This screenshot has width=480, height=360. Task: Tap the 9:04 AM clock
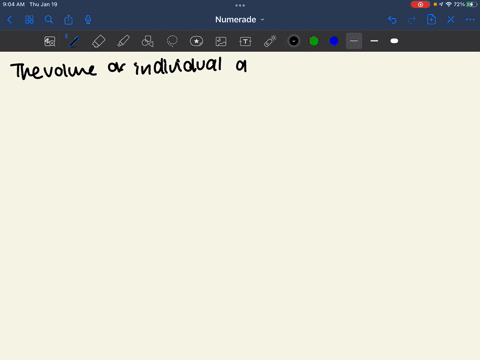pos(14,4)
